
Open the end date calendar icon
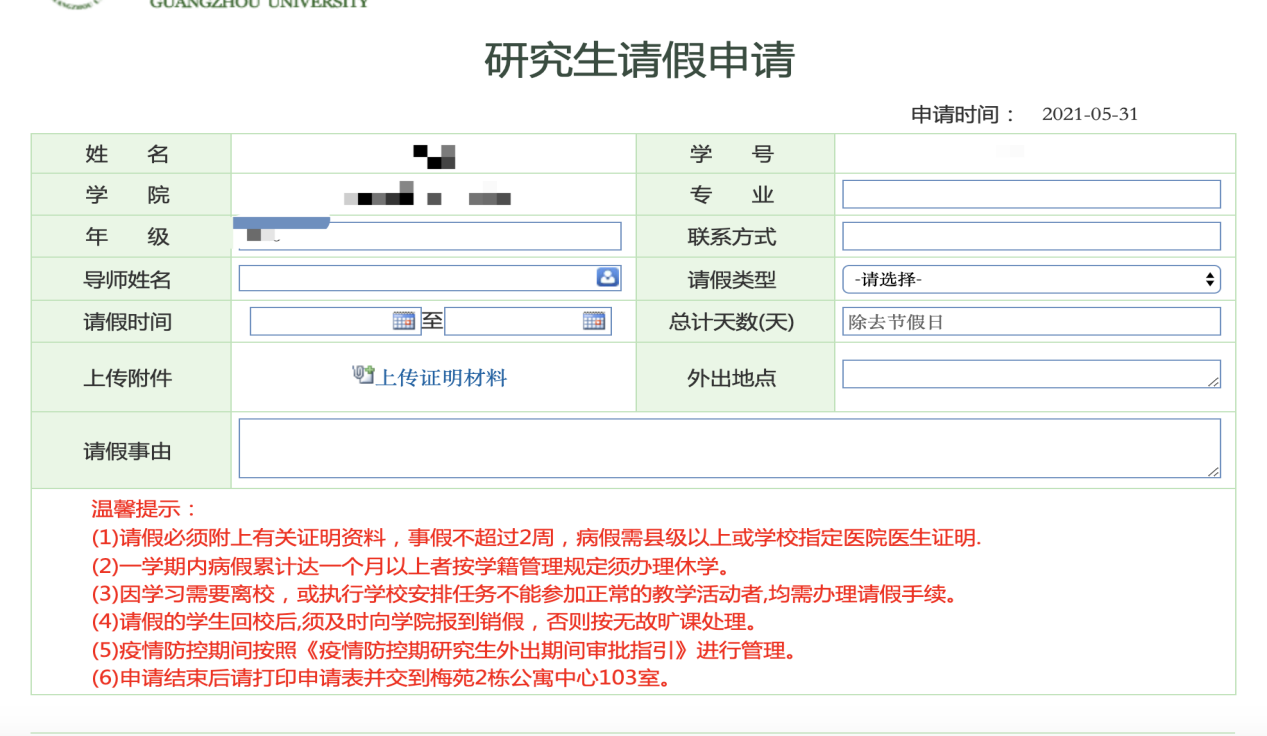click(x=593, y=321)
